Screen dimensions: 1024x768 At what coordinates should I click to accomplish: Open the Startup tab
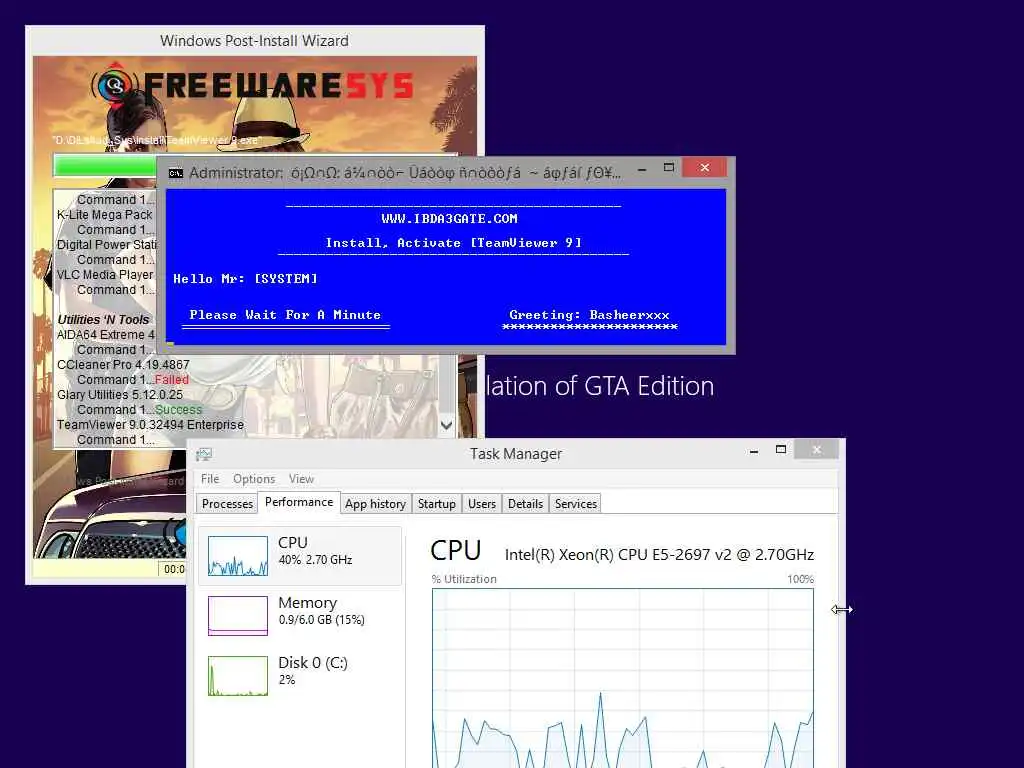[x=436, y=504]
